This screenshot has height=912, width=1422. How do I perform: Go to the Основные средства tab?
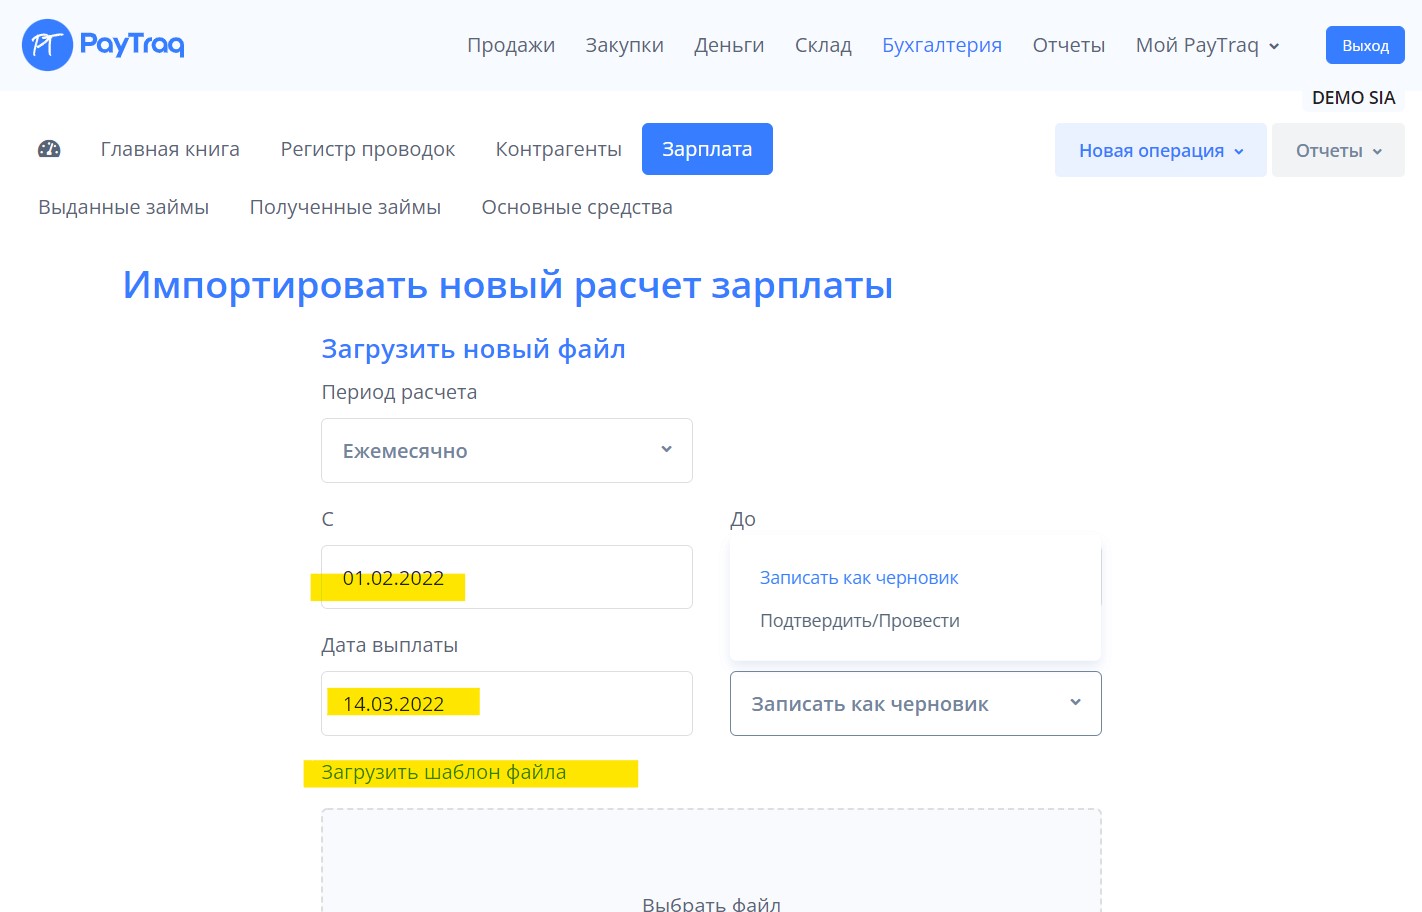[577, 207]
